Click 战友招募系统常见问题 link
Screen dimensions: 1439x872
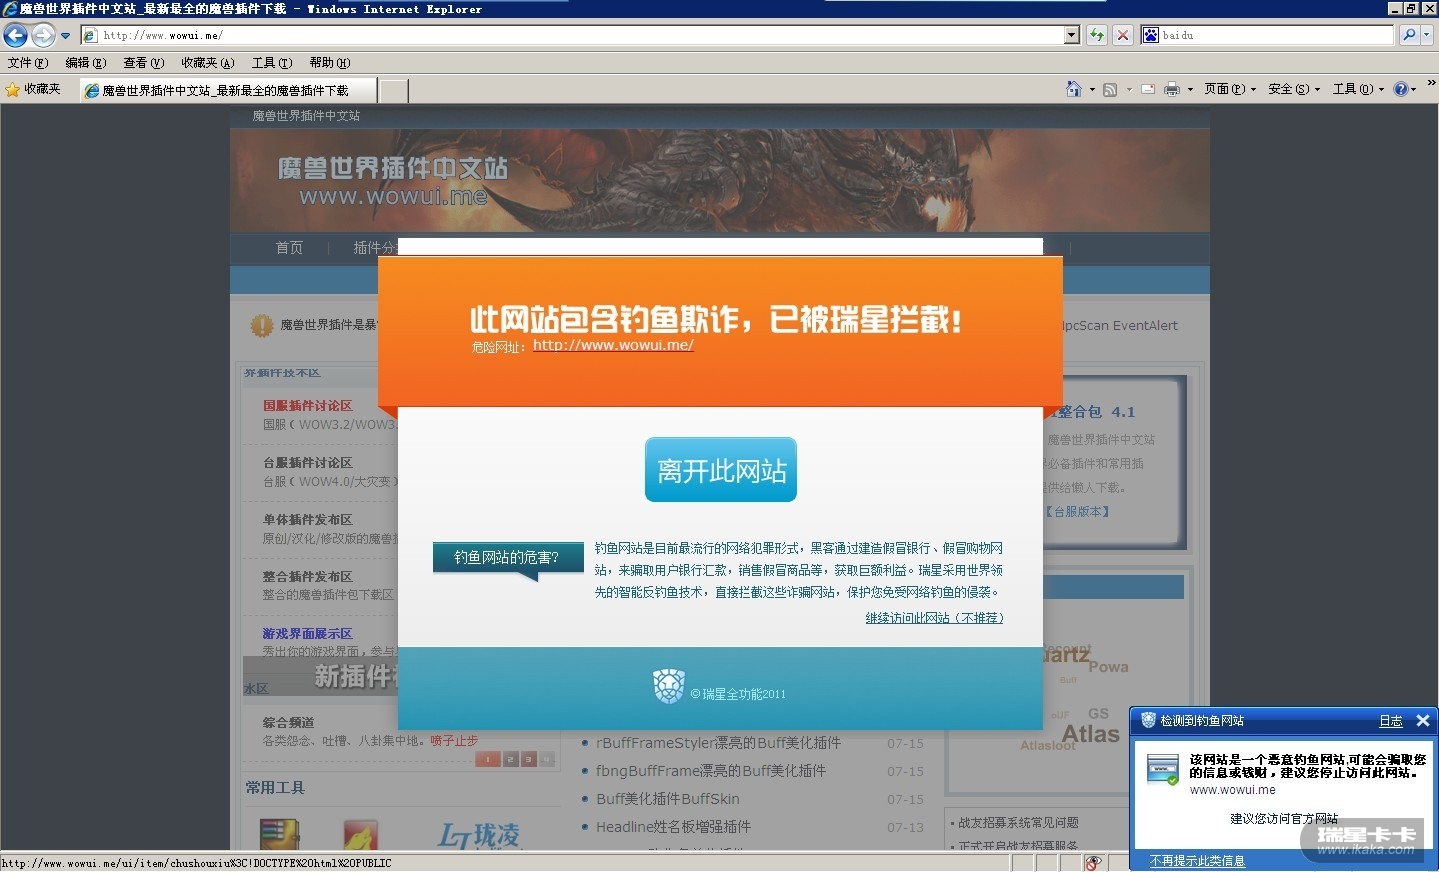coord(1018,823)
